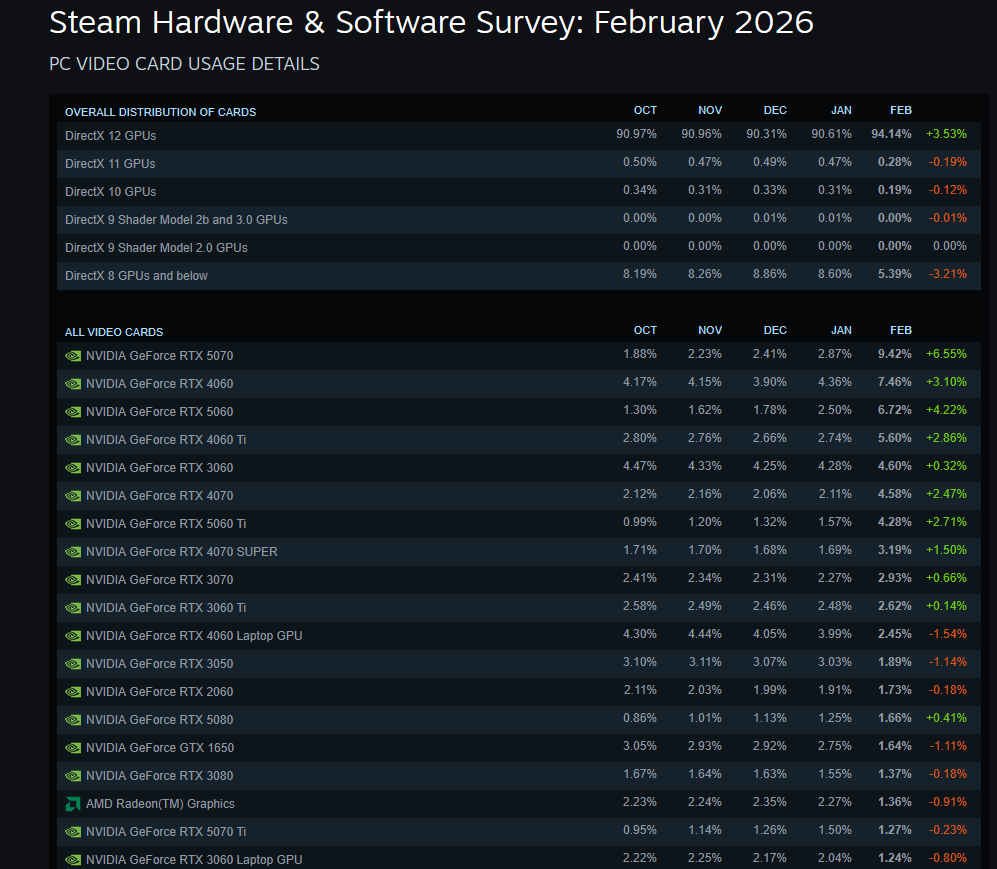
Task: Click the 3.11% NOV value for RTX 3050
Action: coord(705,662)
